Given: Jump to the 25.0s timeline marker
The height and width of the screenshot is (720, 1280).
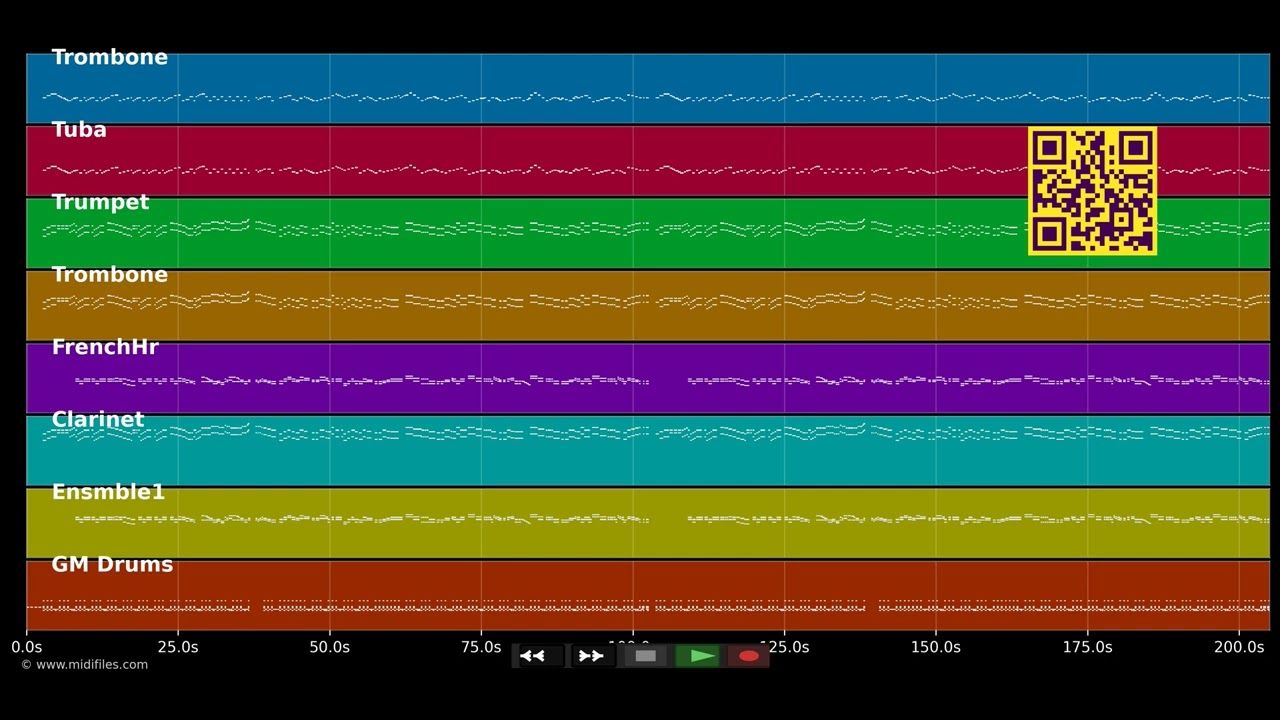Looking at the screenshot, I should click(x=178, y=647).
